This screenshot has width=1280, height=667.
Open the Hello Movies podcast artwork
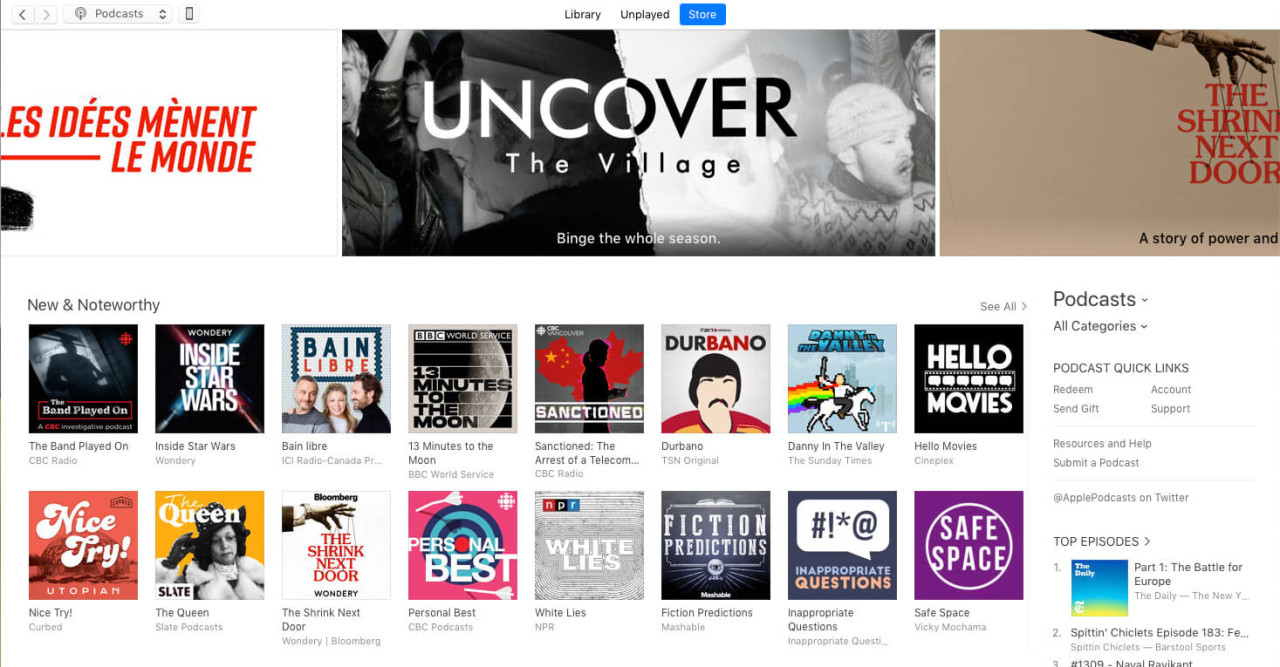click(x=968, y=378)
